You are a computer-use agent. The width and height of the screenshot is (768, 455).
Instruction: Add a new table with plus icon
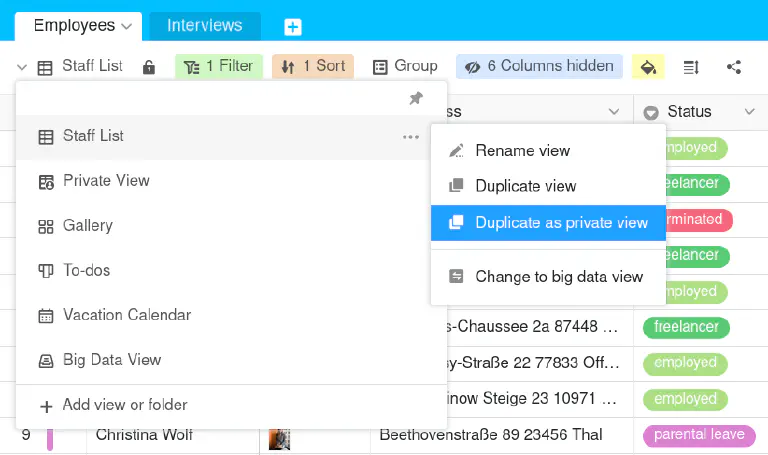(292, 27)
